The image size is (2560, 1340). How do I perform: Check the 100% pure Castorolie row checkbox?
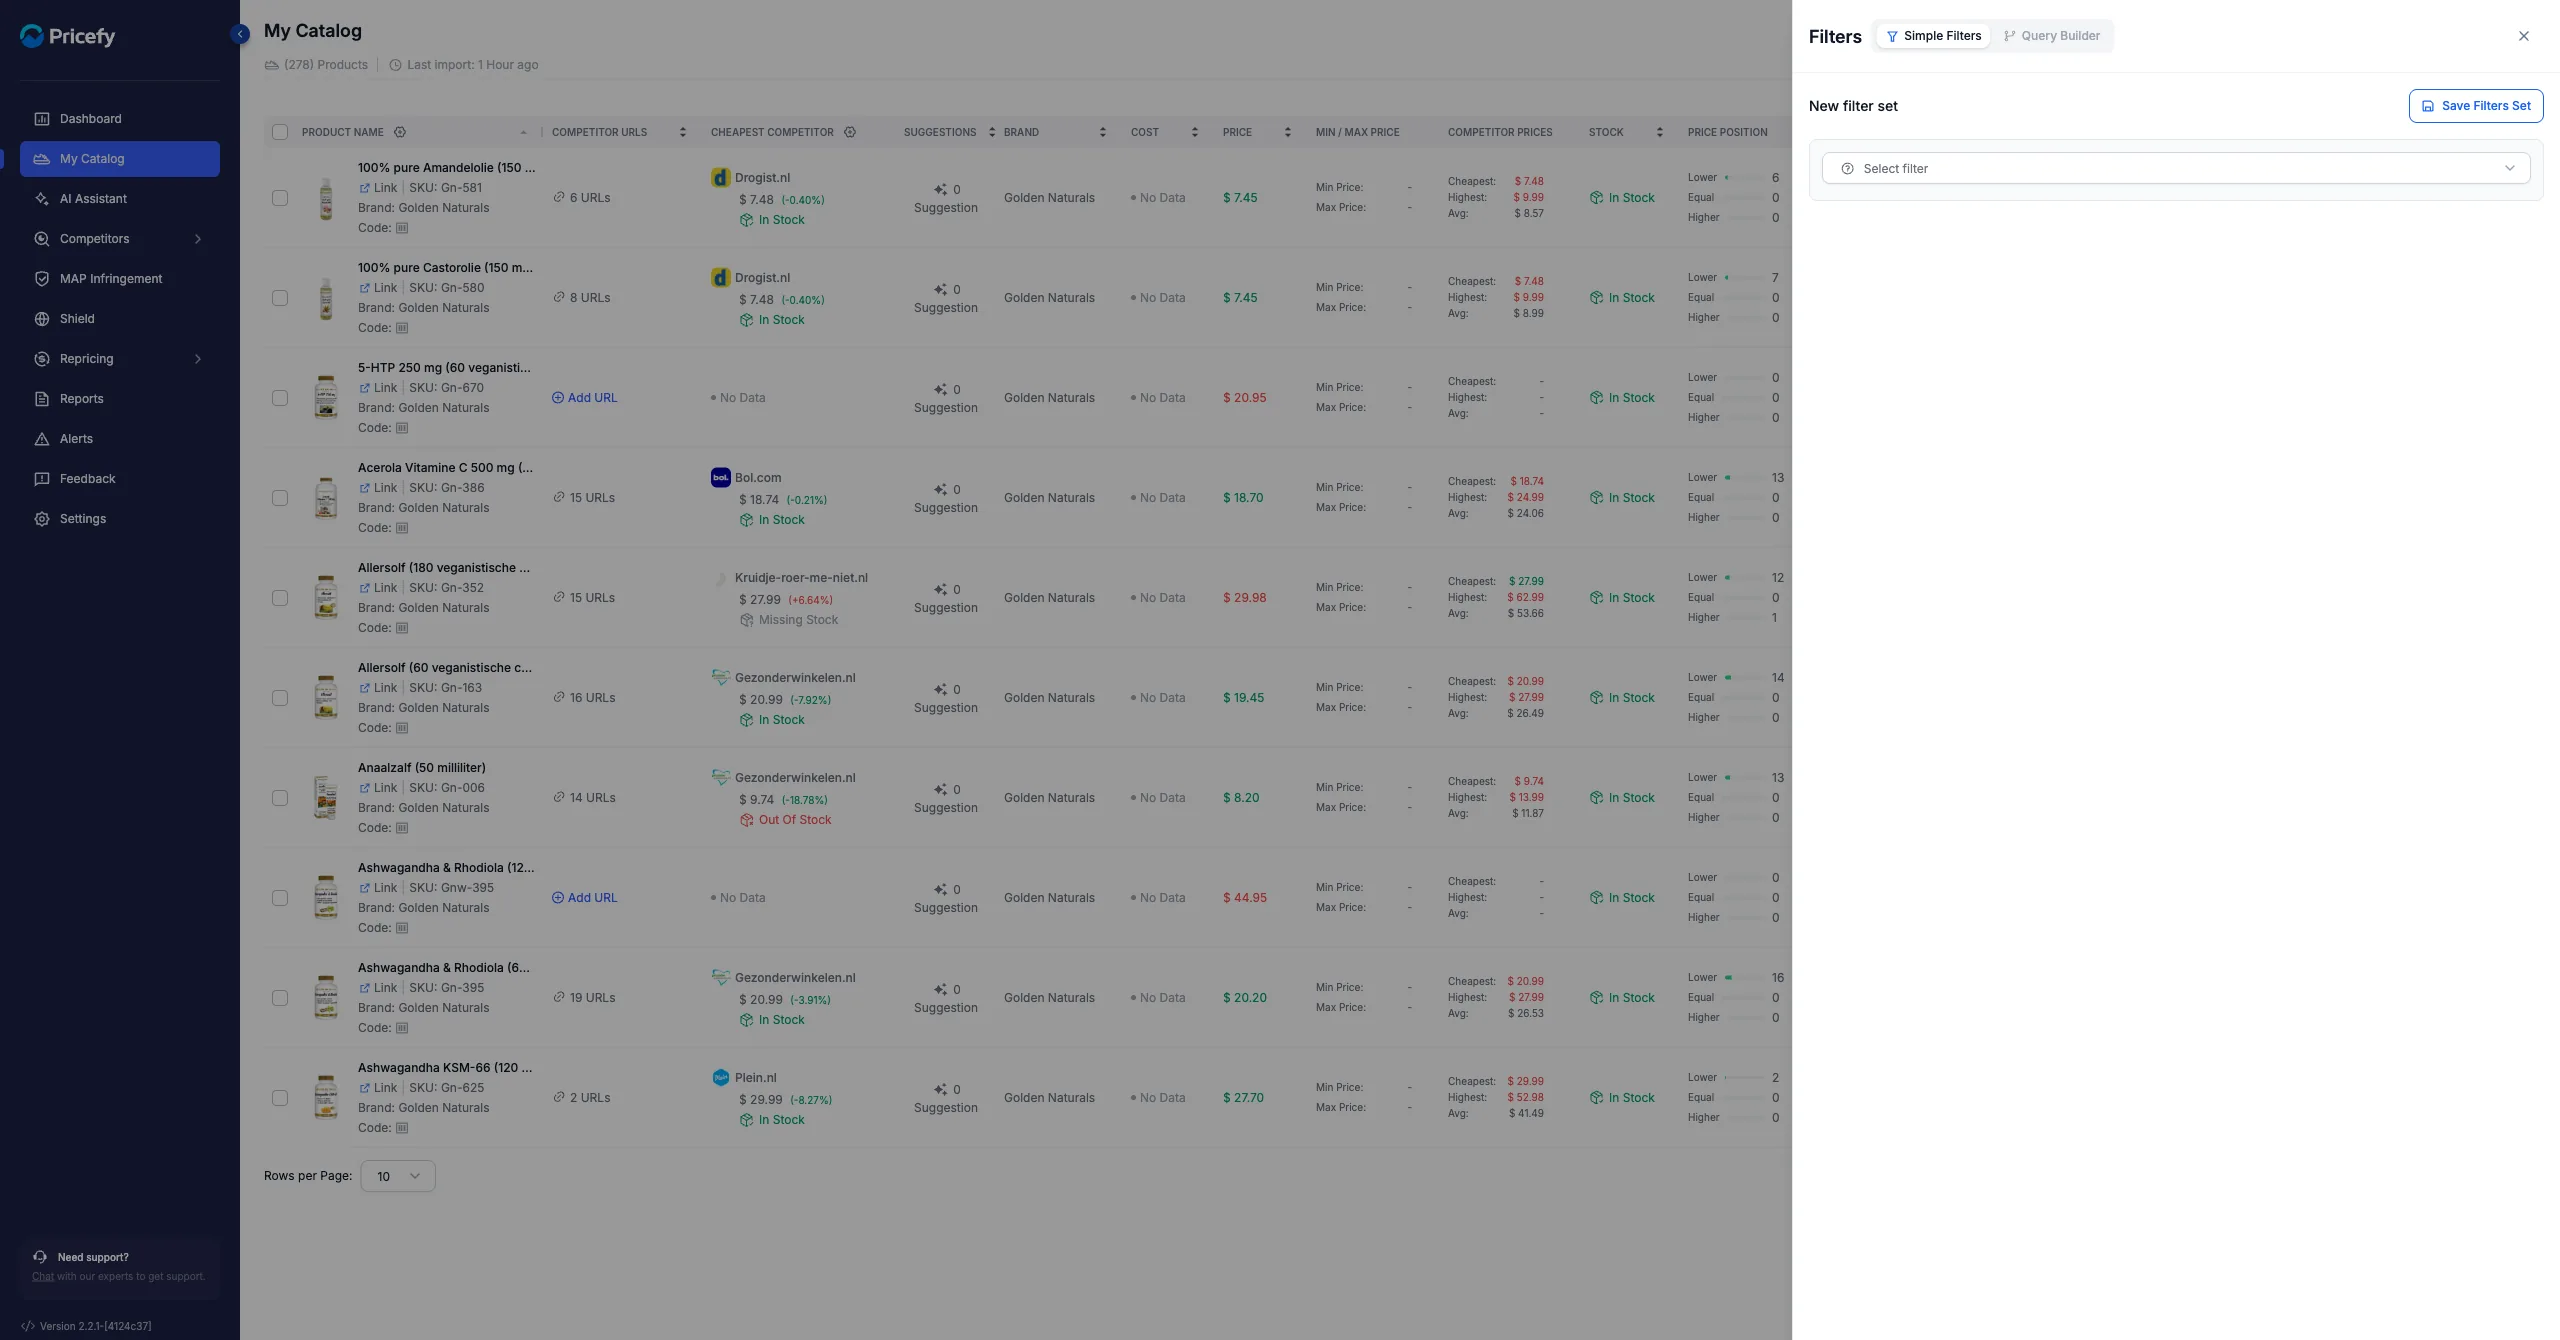click(280, 298)
